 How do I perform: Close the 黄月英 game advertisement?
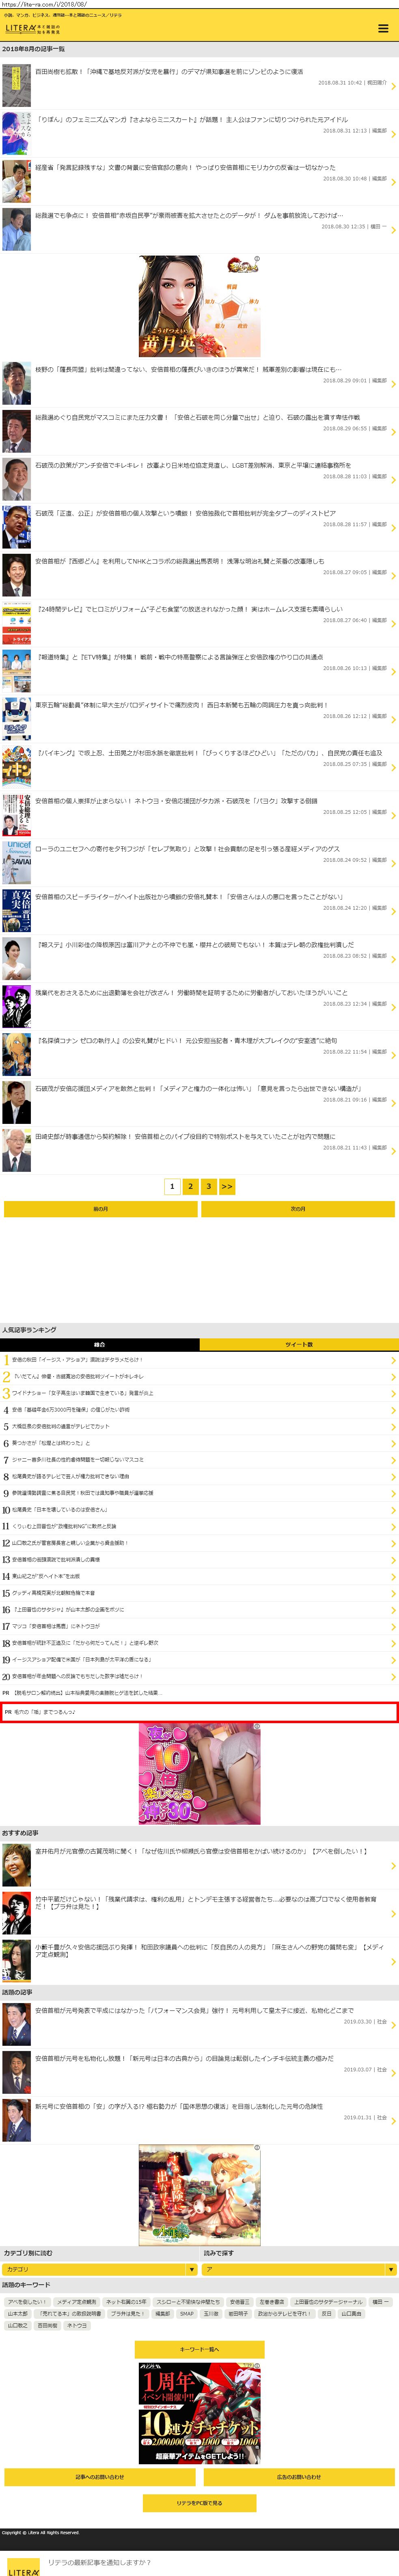tap(256, 259)
